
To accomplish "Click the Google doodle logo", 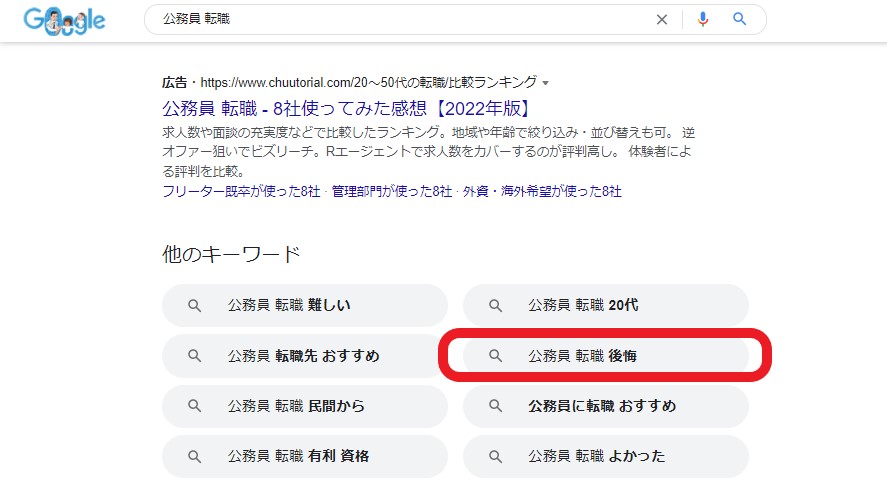I will 65,21.
